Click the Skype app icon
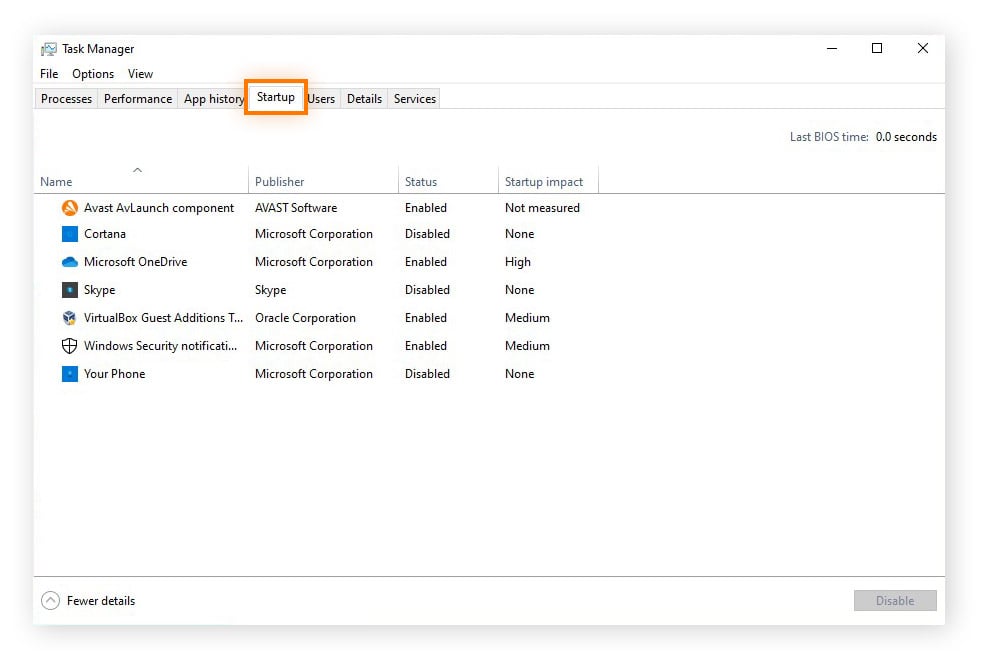This screenshot has height=662, width=981. point(69,290)
